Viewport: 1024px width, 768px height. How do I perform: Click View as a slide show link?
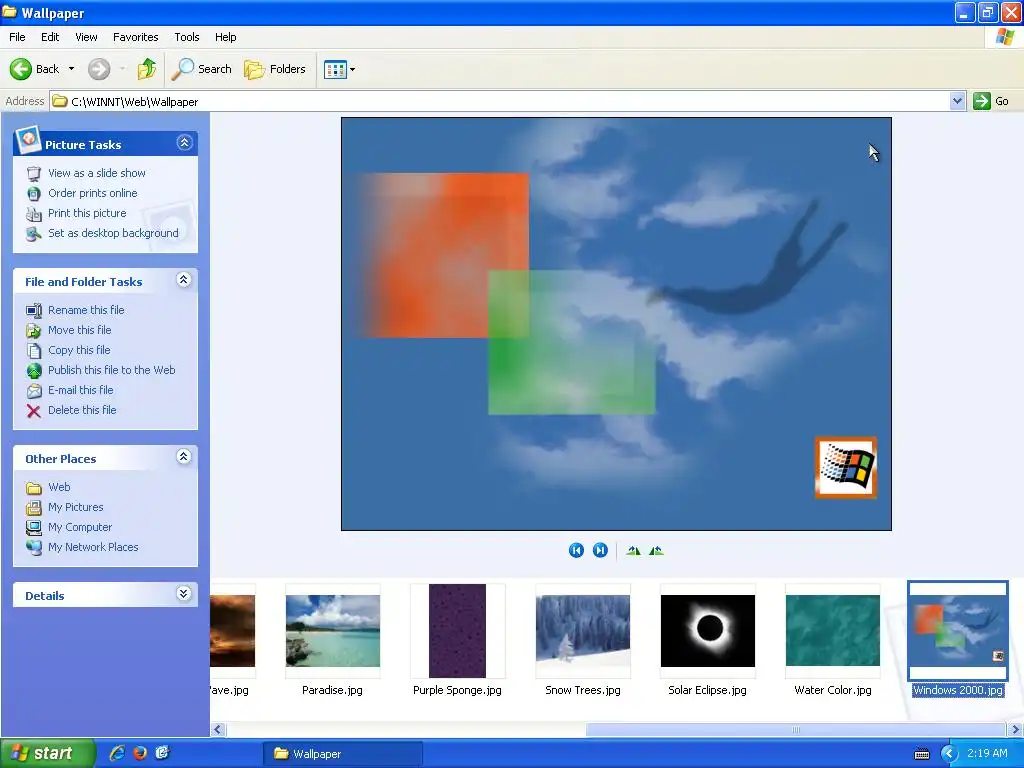[97, 173]
